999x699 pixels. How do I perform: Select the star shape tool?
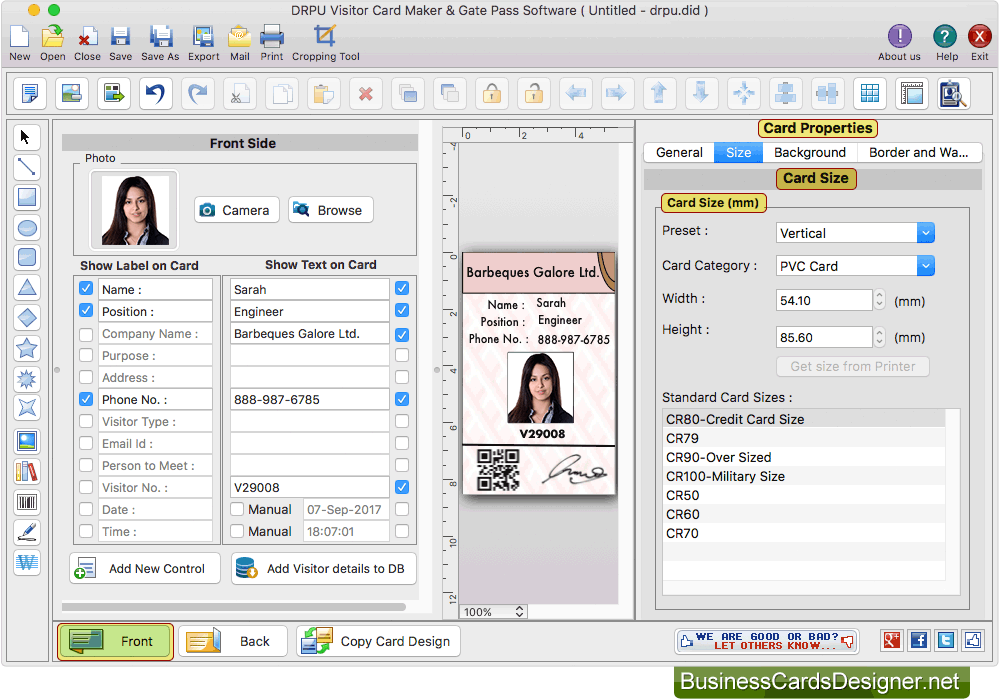[x=26, y=348]
